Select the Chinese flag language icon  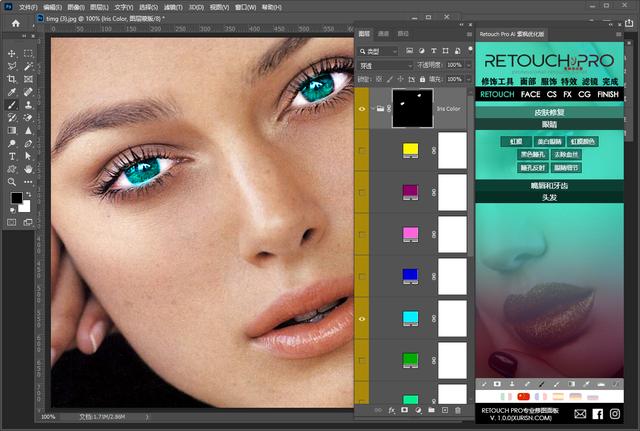(x=523, y=396)
